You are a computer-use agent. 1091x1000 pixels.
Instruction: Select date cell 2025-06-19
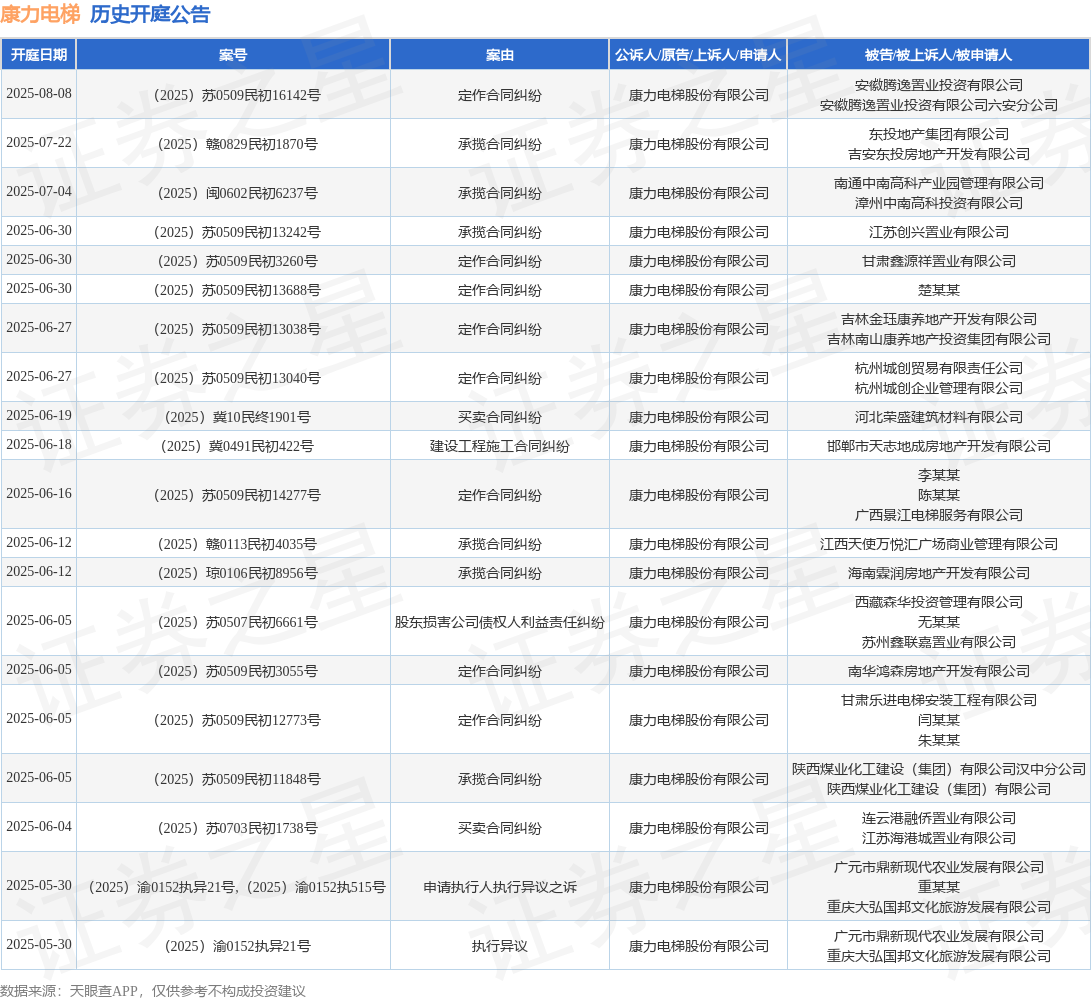tap(39, 415)
